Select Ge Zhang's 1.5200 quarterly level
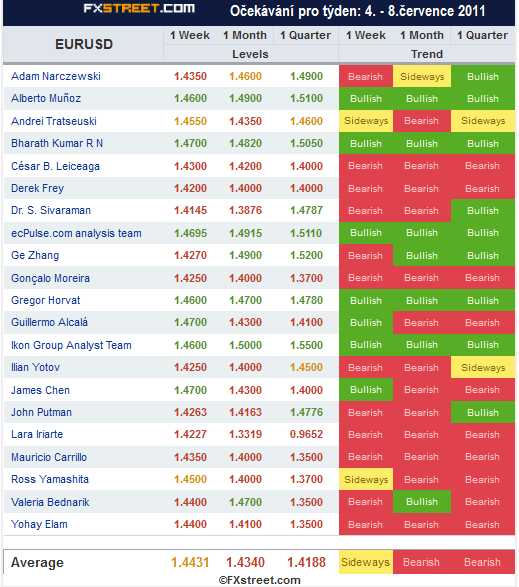519x587 pixels. (306, 255)
